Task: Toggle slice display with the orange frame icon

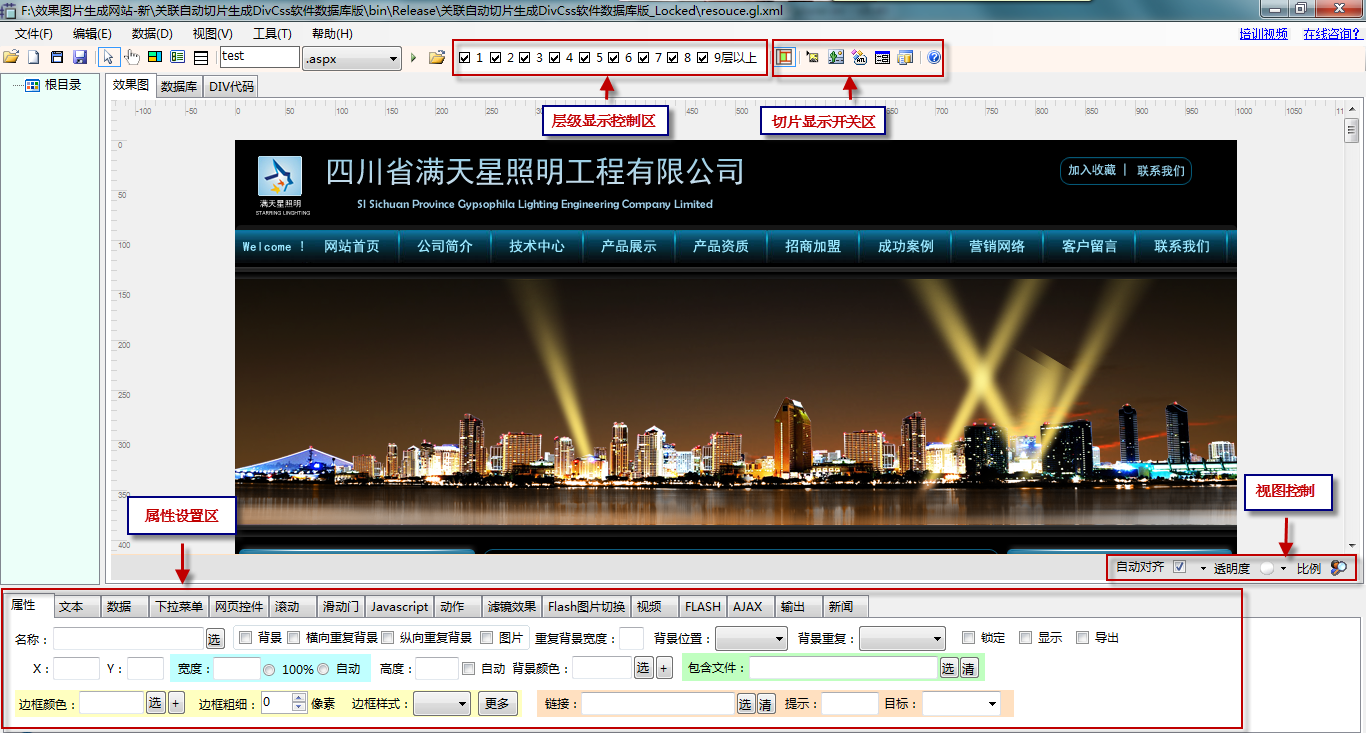Action: [x=785, y=58]
